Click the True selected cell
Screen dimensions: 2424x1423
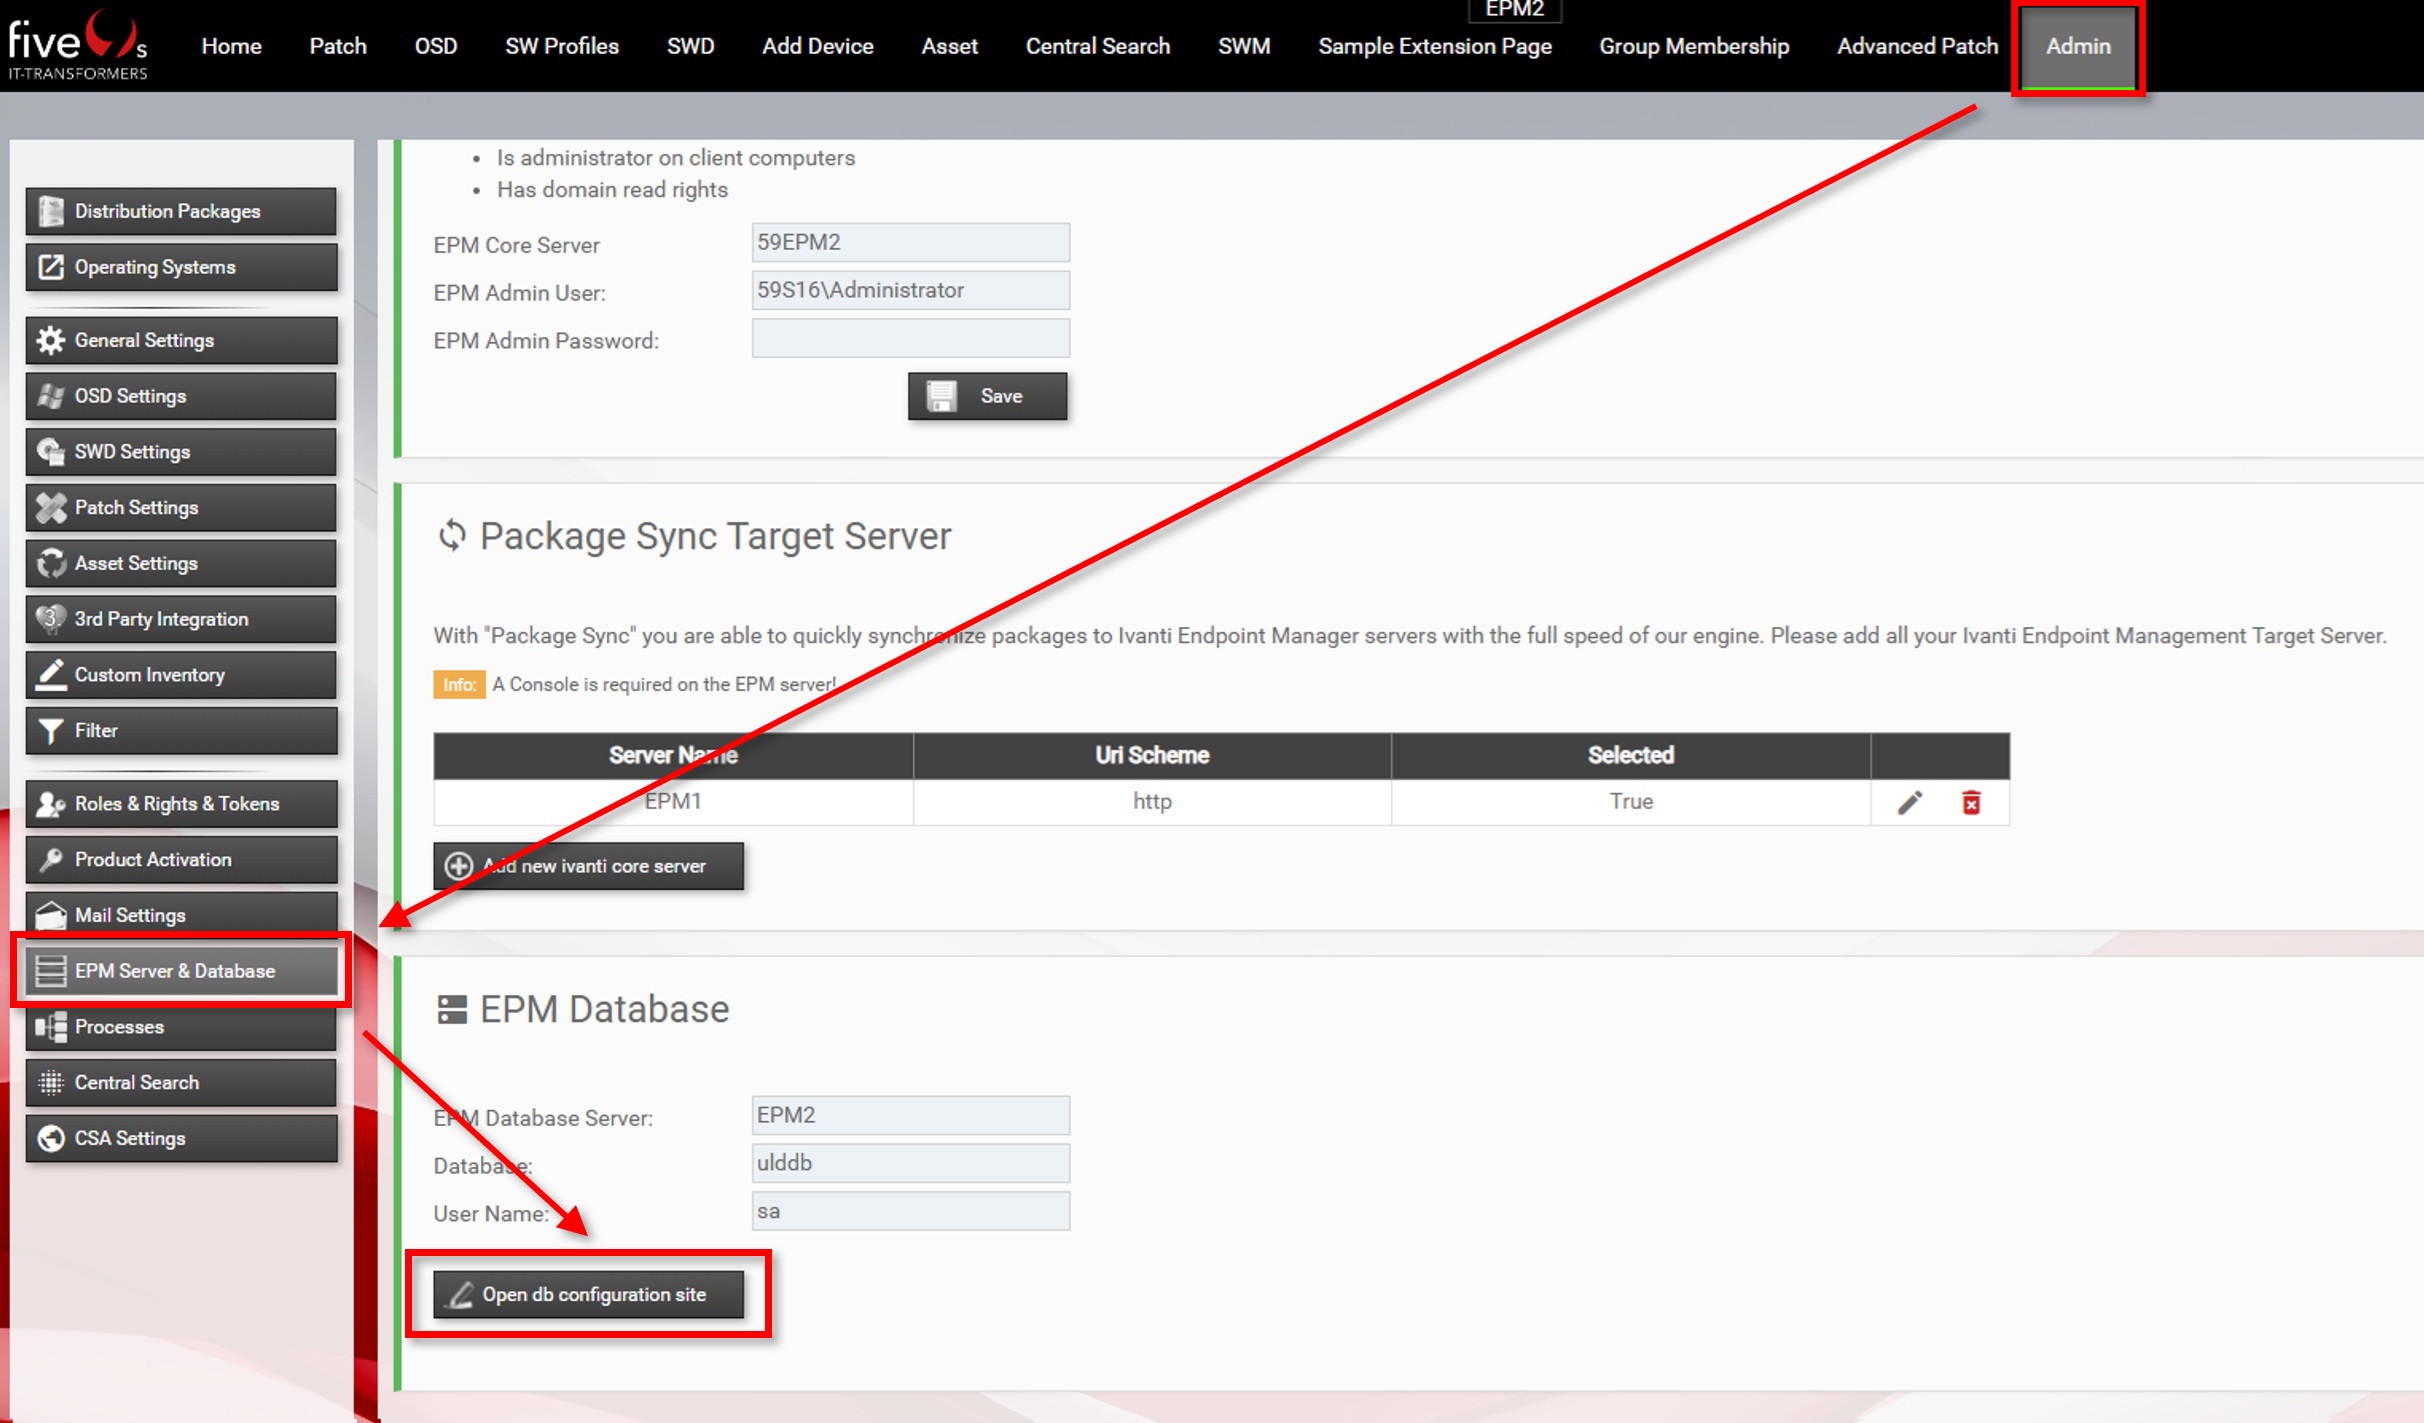(x=1631, y=802)
